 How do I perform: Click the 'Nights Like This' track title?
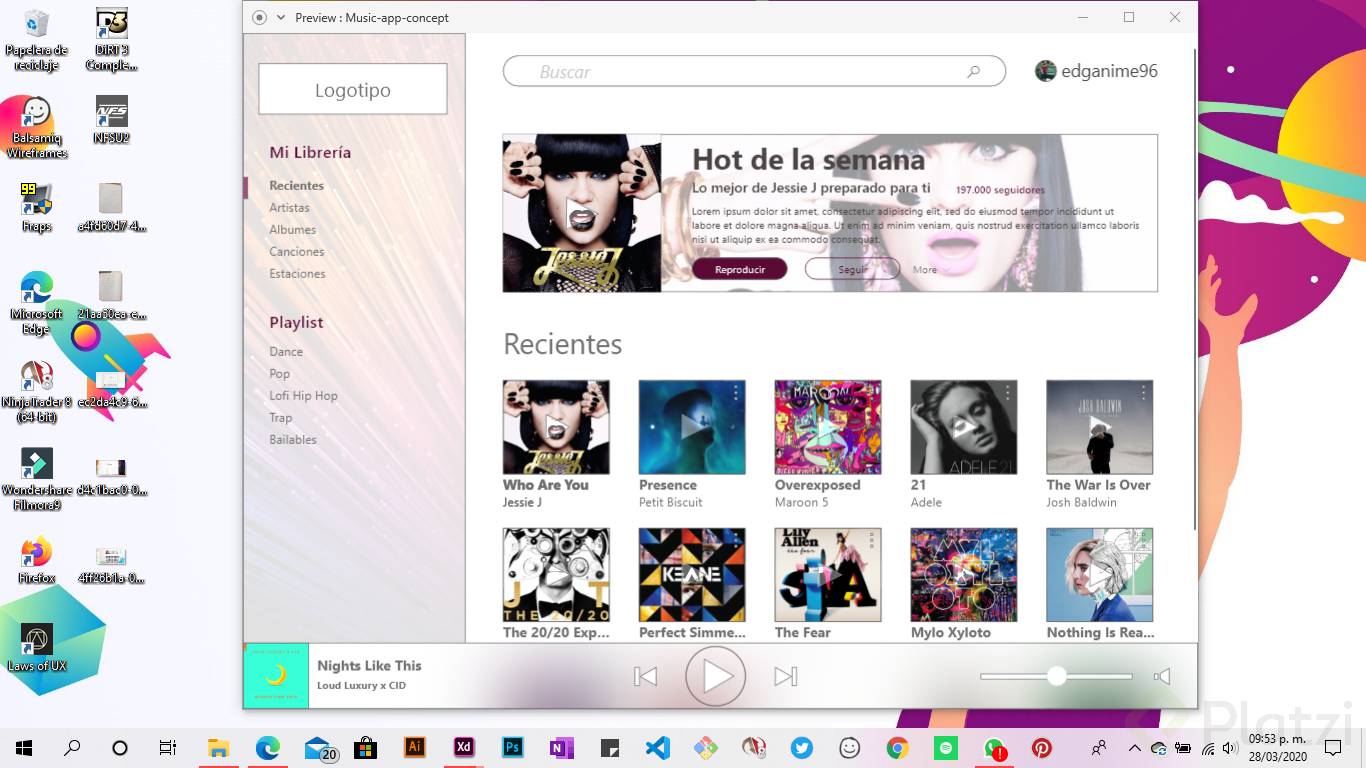pyautogui.click(x=369, y=666)
